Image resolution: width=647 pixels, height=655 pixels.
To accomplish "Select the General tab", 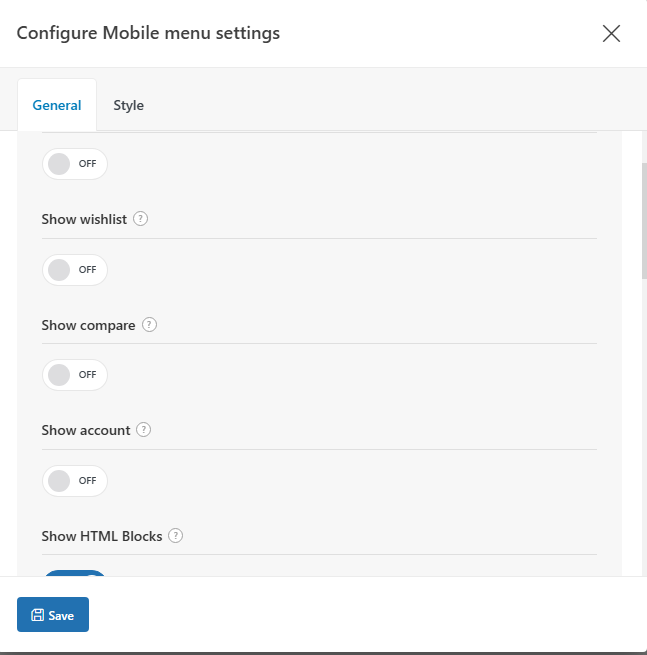I will (57, 105).
